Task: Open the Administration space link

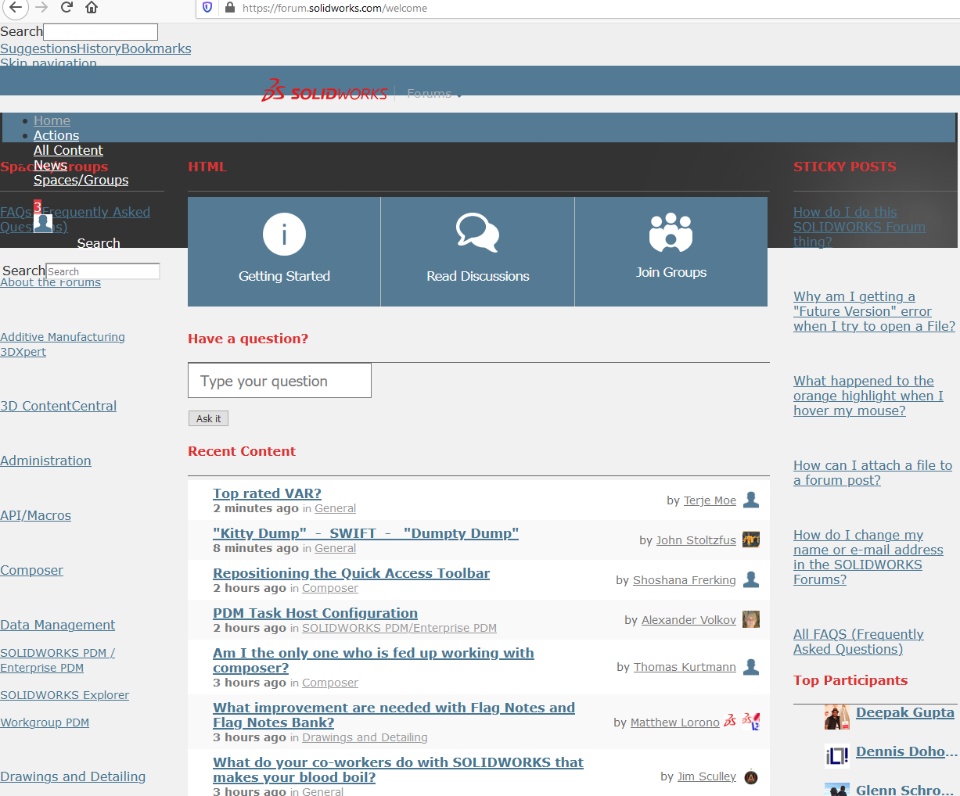Action: [45, 460]
